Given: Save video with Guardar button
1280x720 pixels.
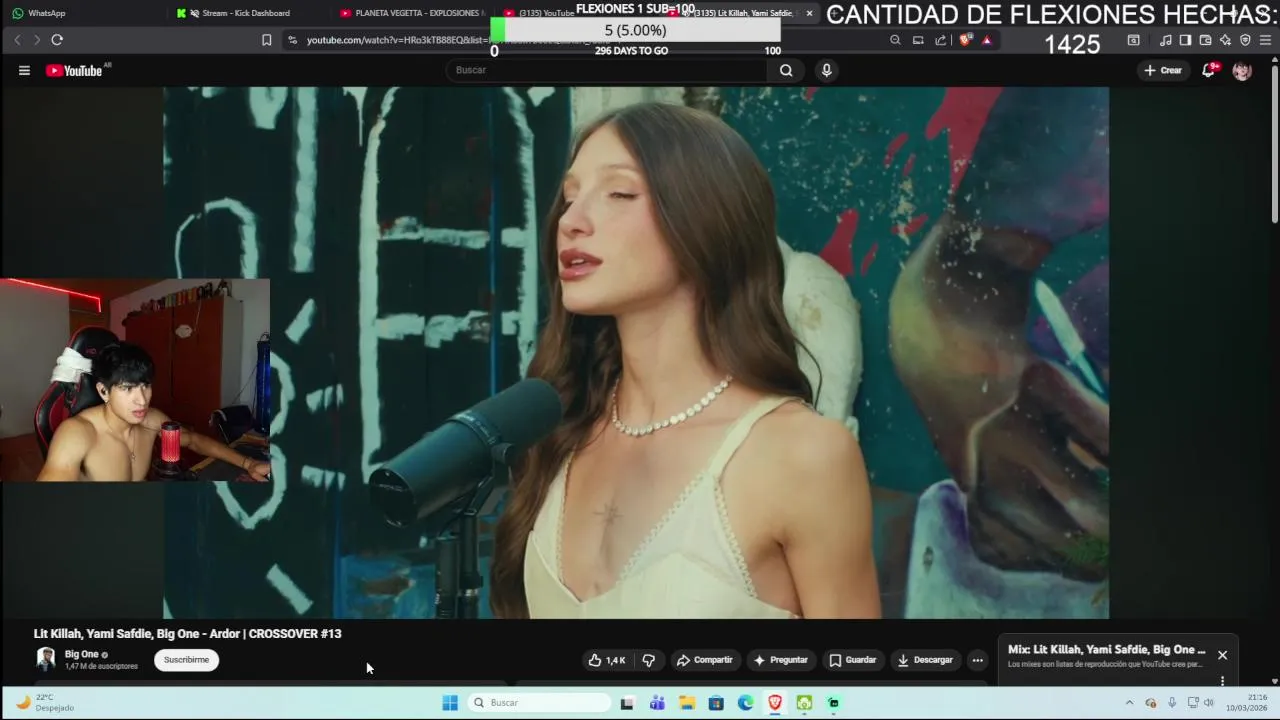Looking at the screenshot, I should click(x=852, y=660).
